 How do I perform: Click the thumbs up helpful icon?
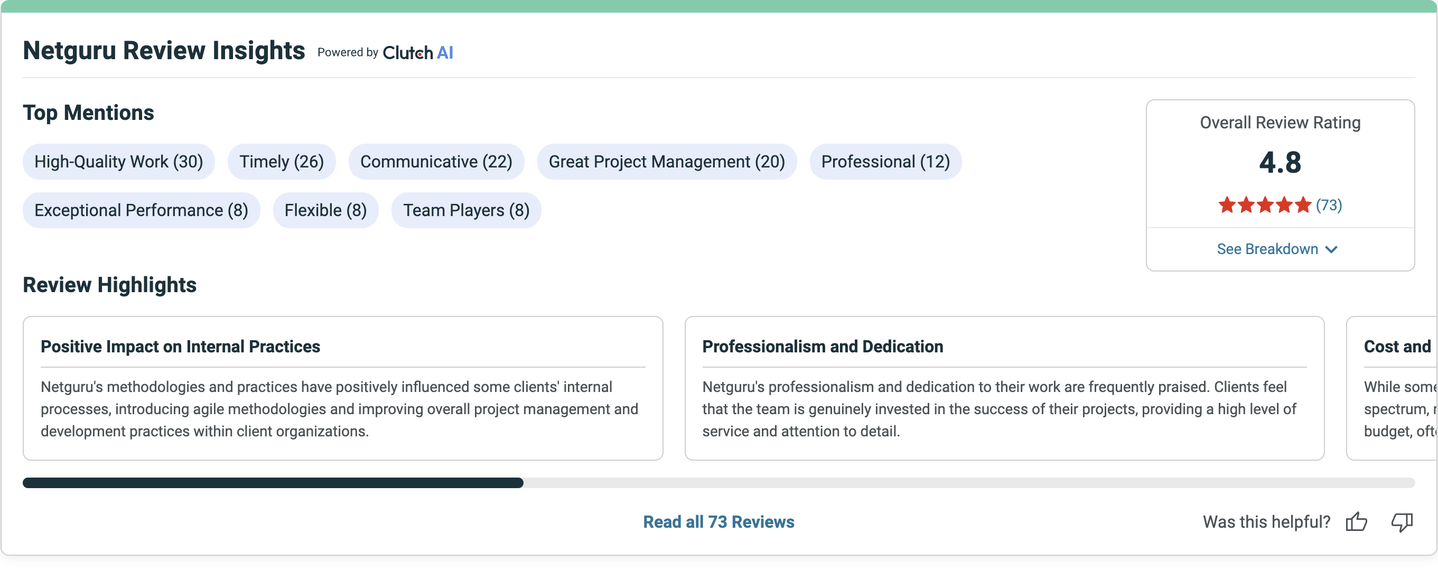coord(1356,521)
